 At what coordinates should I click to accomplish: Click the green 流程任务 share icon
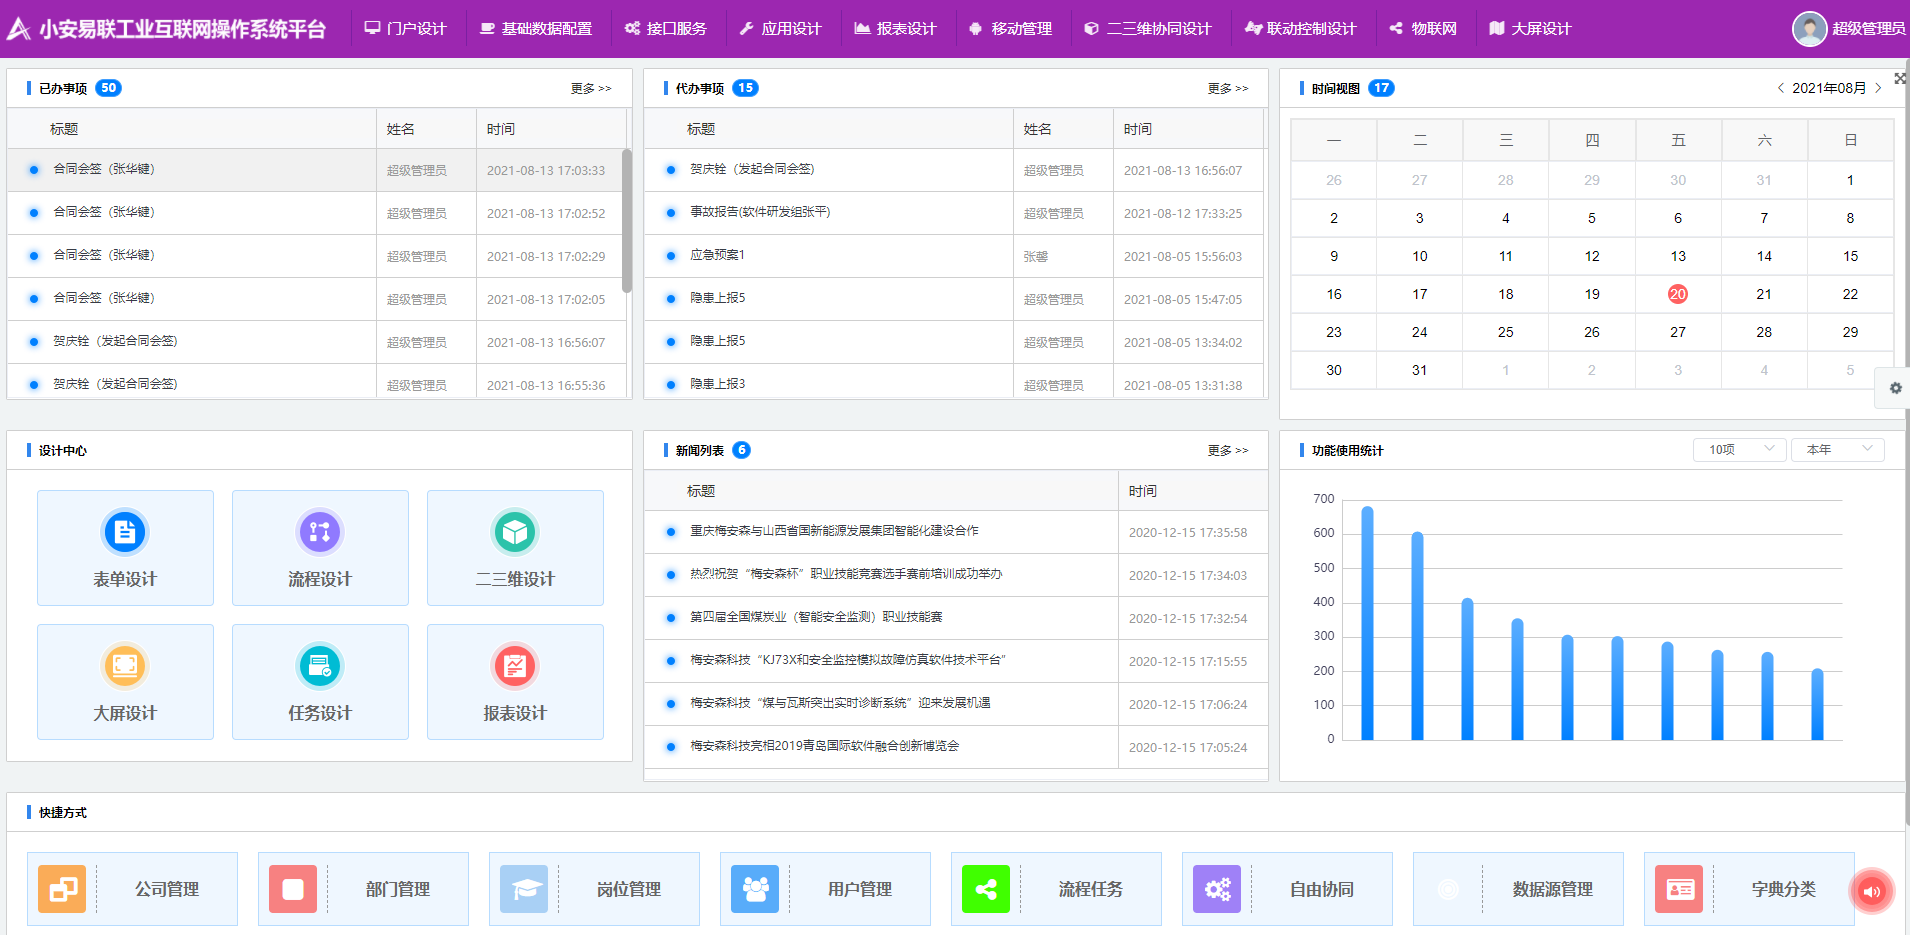point(986,889)
